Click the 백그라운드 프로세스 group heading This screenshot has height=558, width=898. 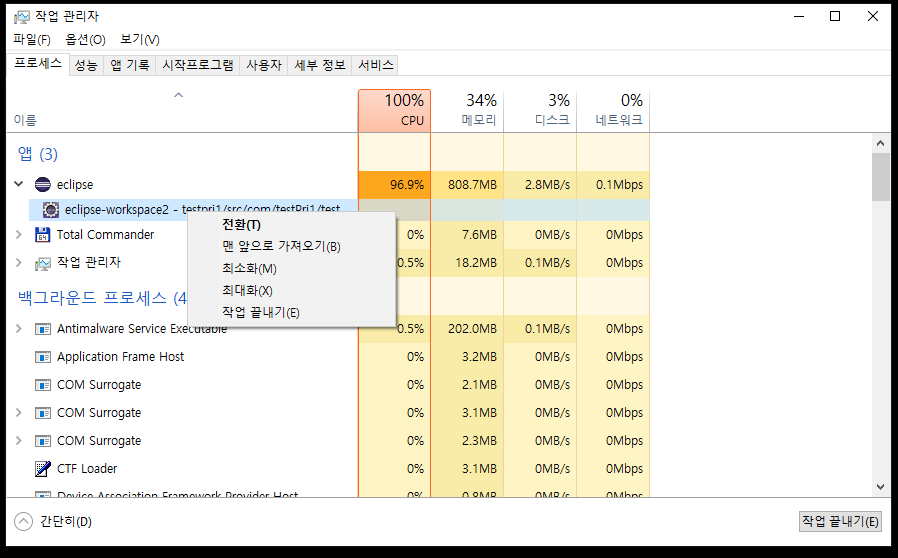[x=103, y=298]
